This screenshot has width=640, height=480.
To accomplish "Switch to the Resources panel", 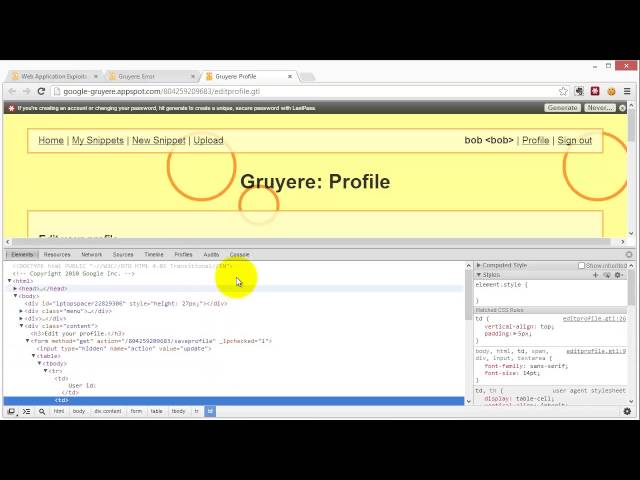I will click(x=57, y=254).
